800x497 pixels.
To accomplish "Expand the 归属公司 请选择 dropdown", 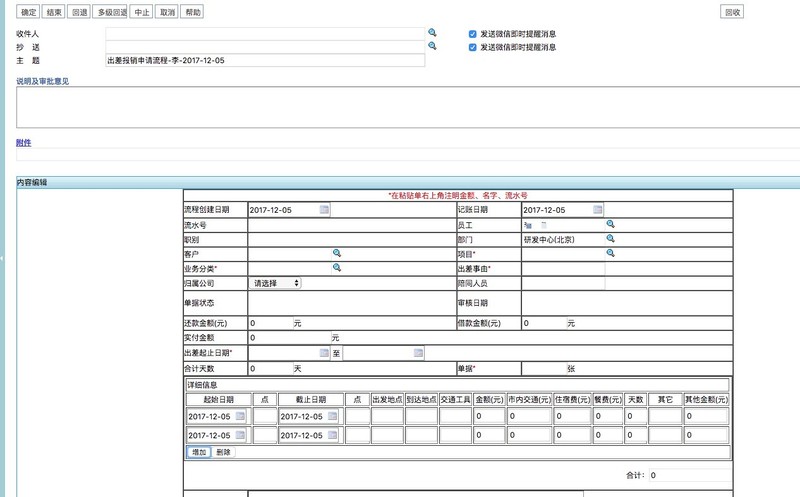I will 275,283.
